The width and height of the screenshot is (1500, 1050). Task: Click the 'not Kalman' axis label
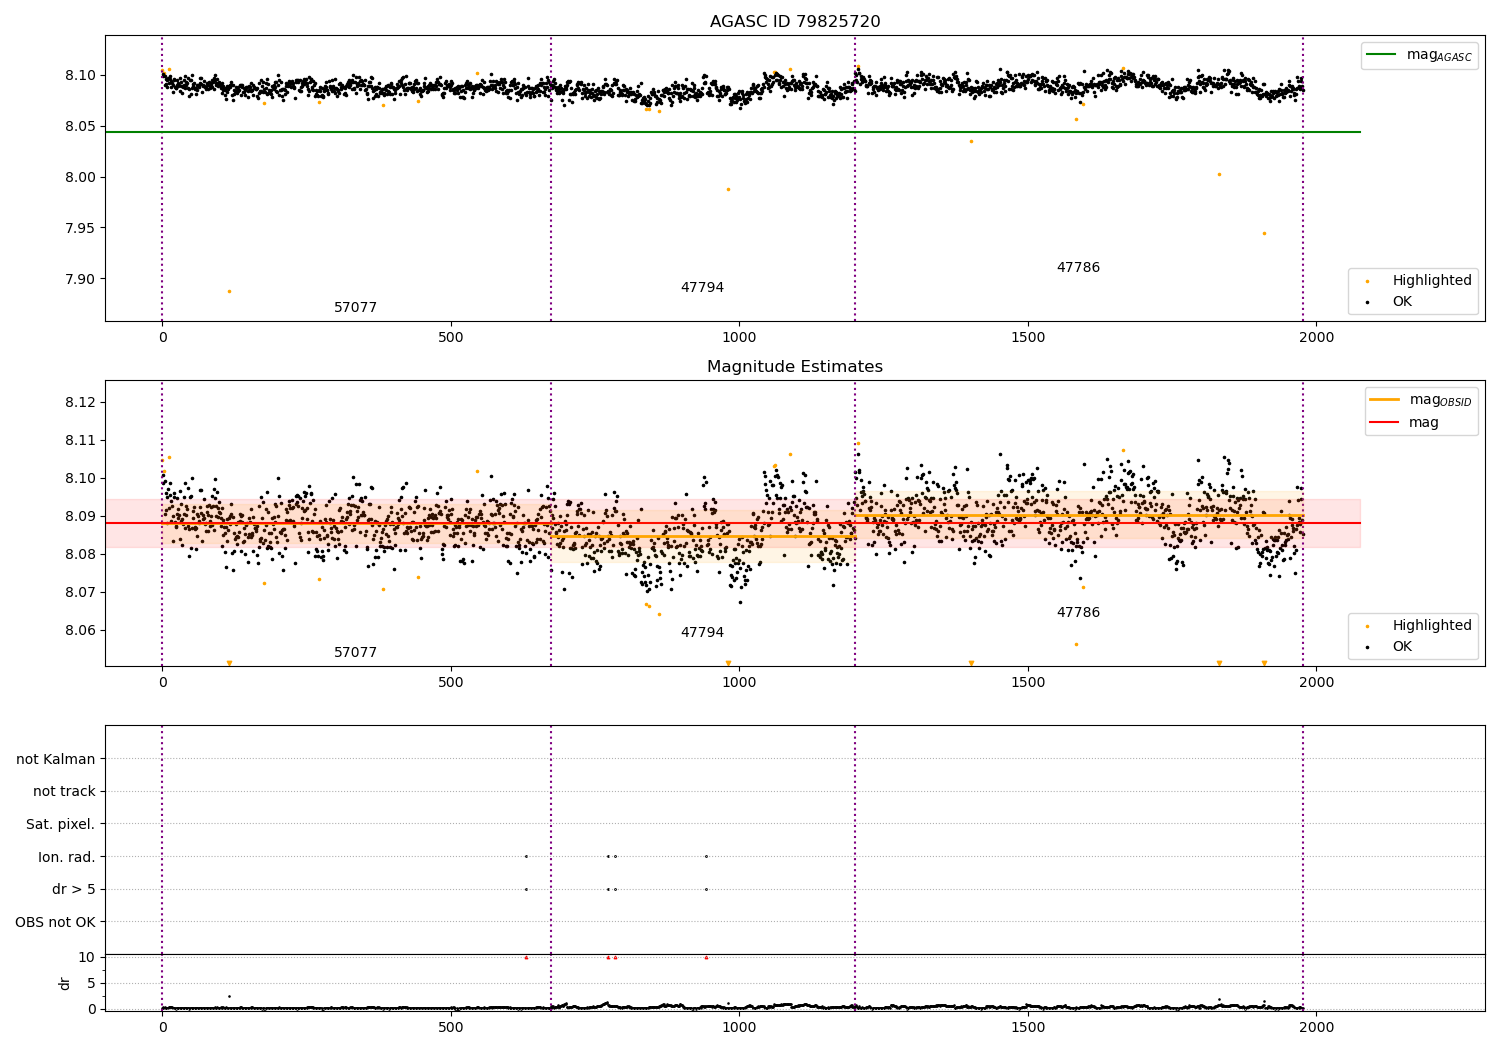[x=56, y=759]
